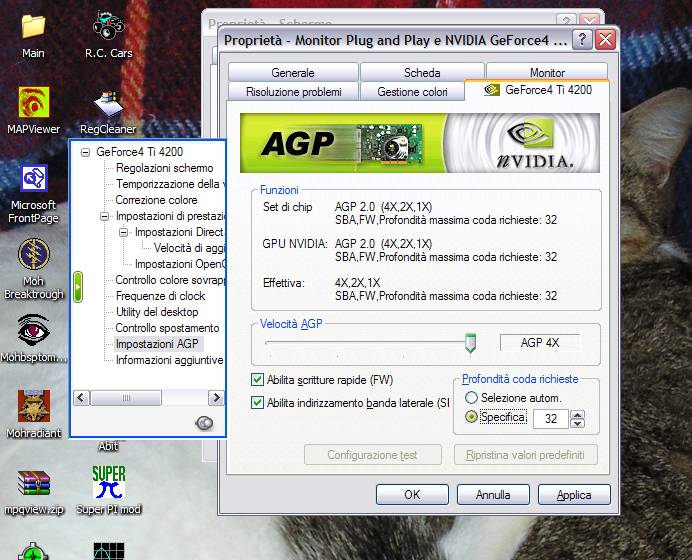Increase request queue depth with up arrow
This screenshot has height=560, width=692.
tap(577, 415)
